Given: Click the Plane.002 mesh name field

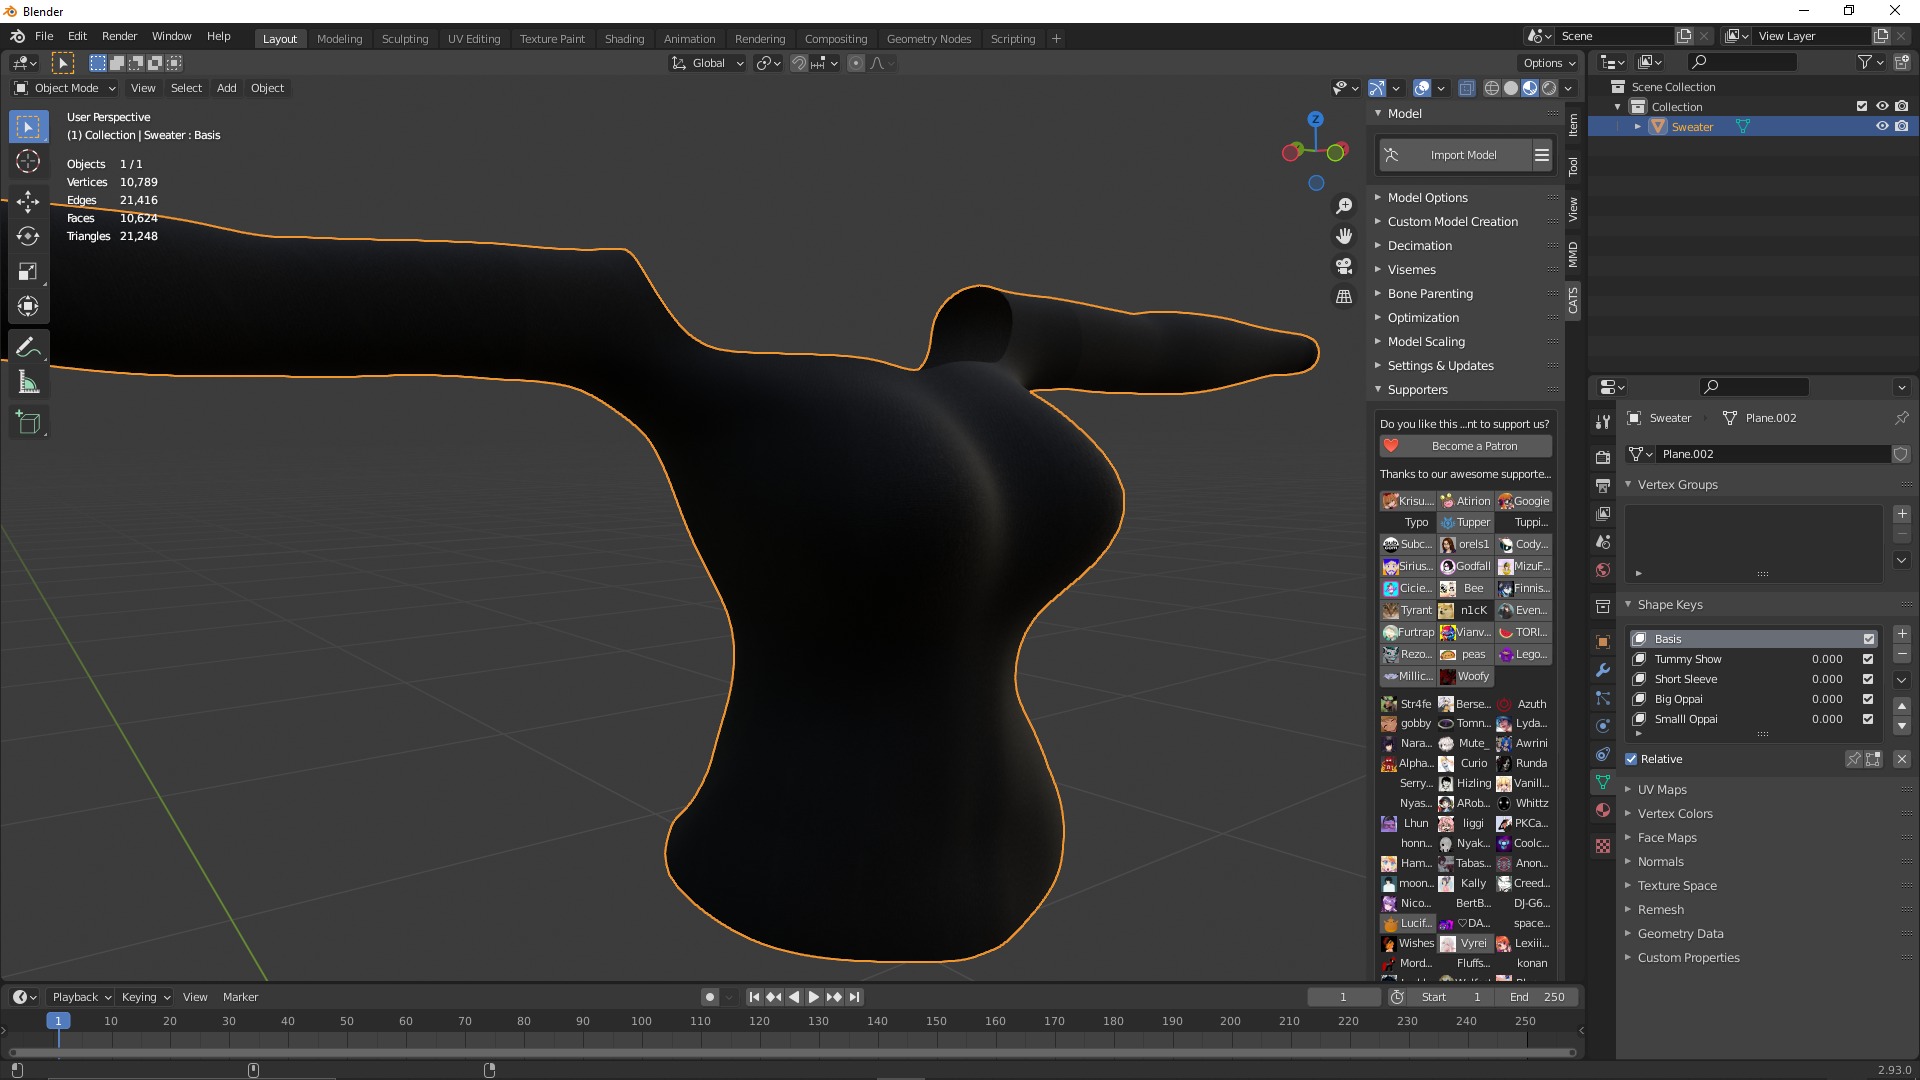Looking at the screenshot, I should click(x=1772, y=454).
